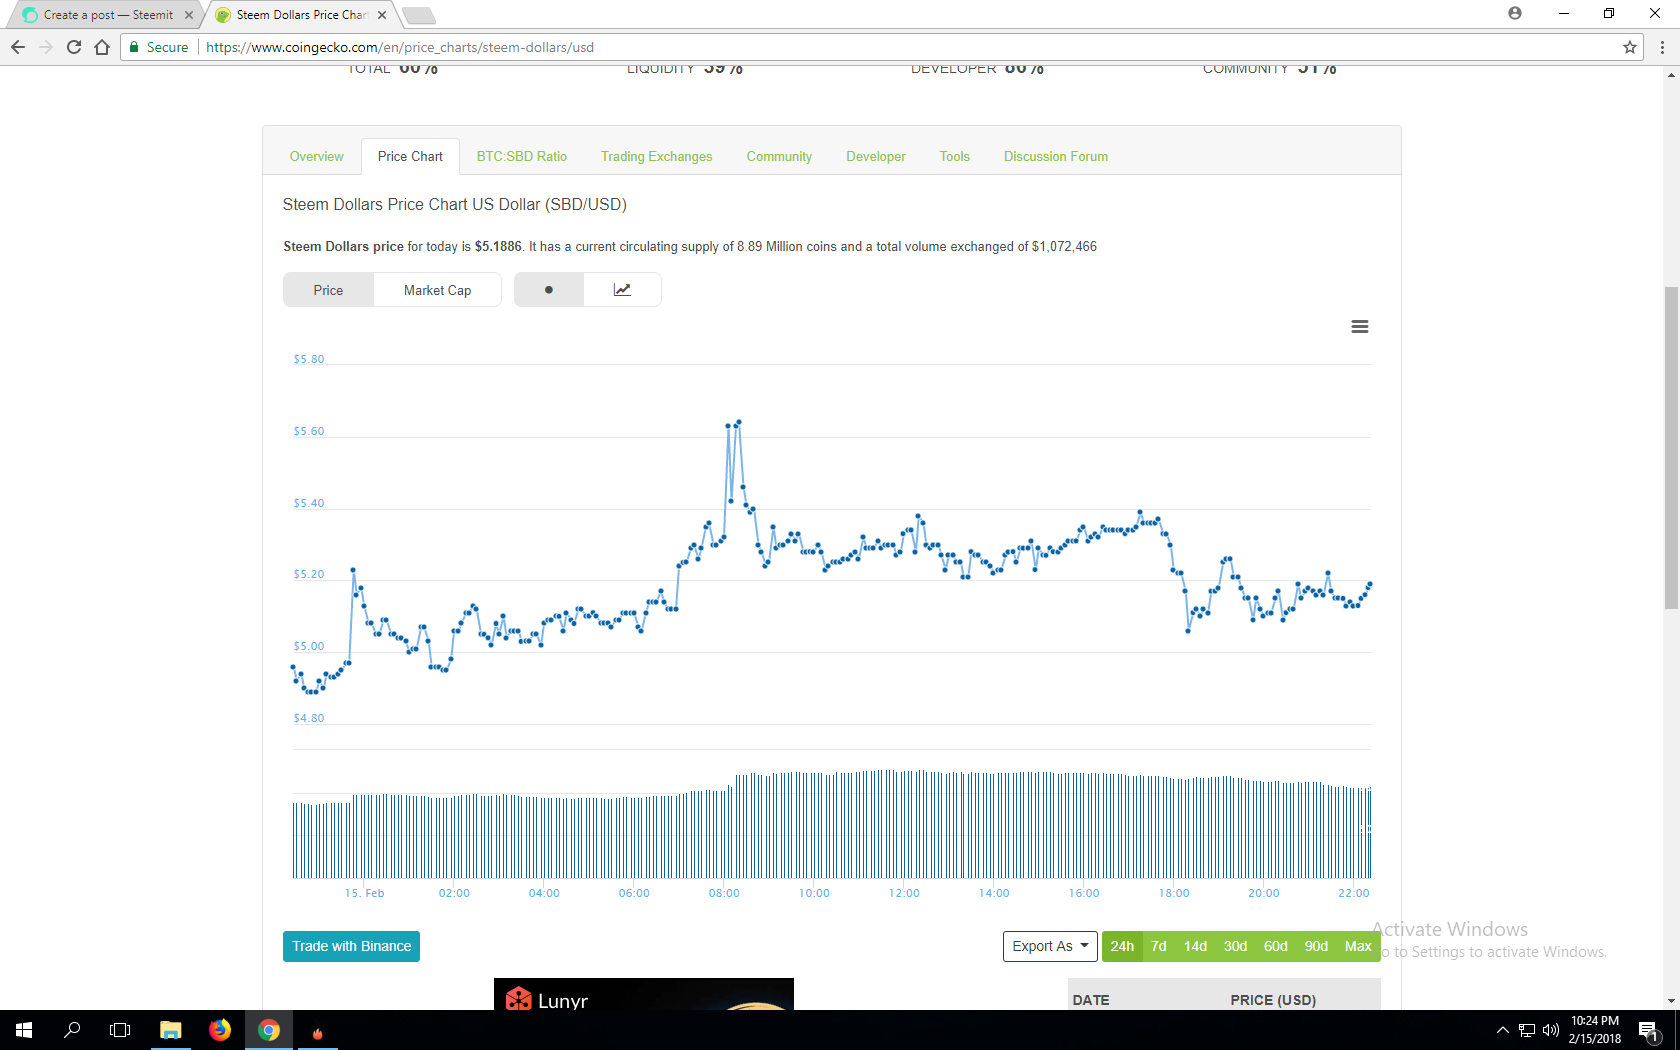Screen dimensions: 1680x1050
Task: Open Task View on taskbar
Action: coord(120,1030)
